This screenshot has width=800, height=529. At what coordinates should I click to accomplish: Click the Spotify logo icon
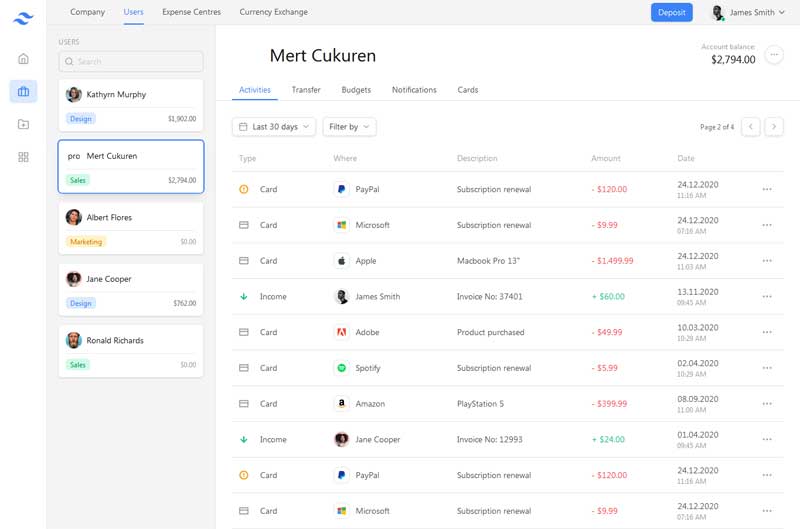pyautogui.click(x=341, y=368)
